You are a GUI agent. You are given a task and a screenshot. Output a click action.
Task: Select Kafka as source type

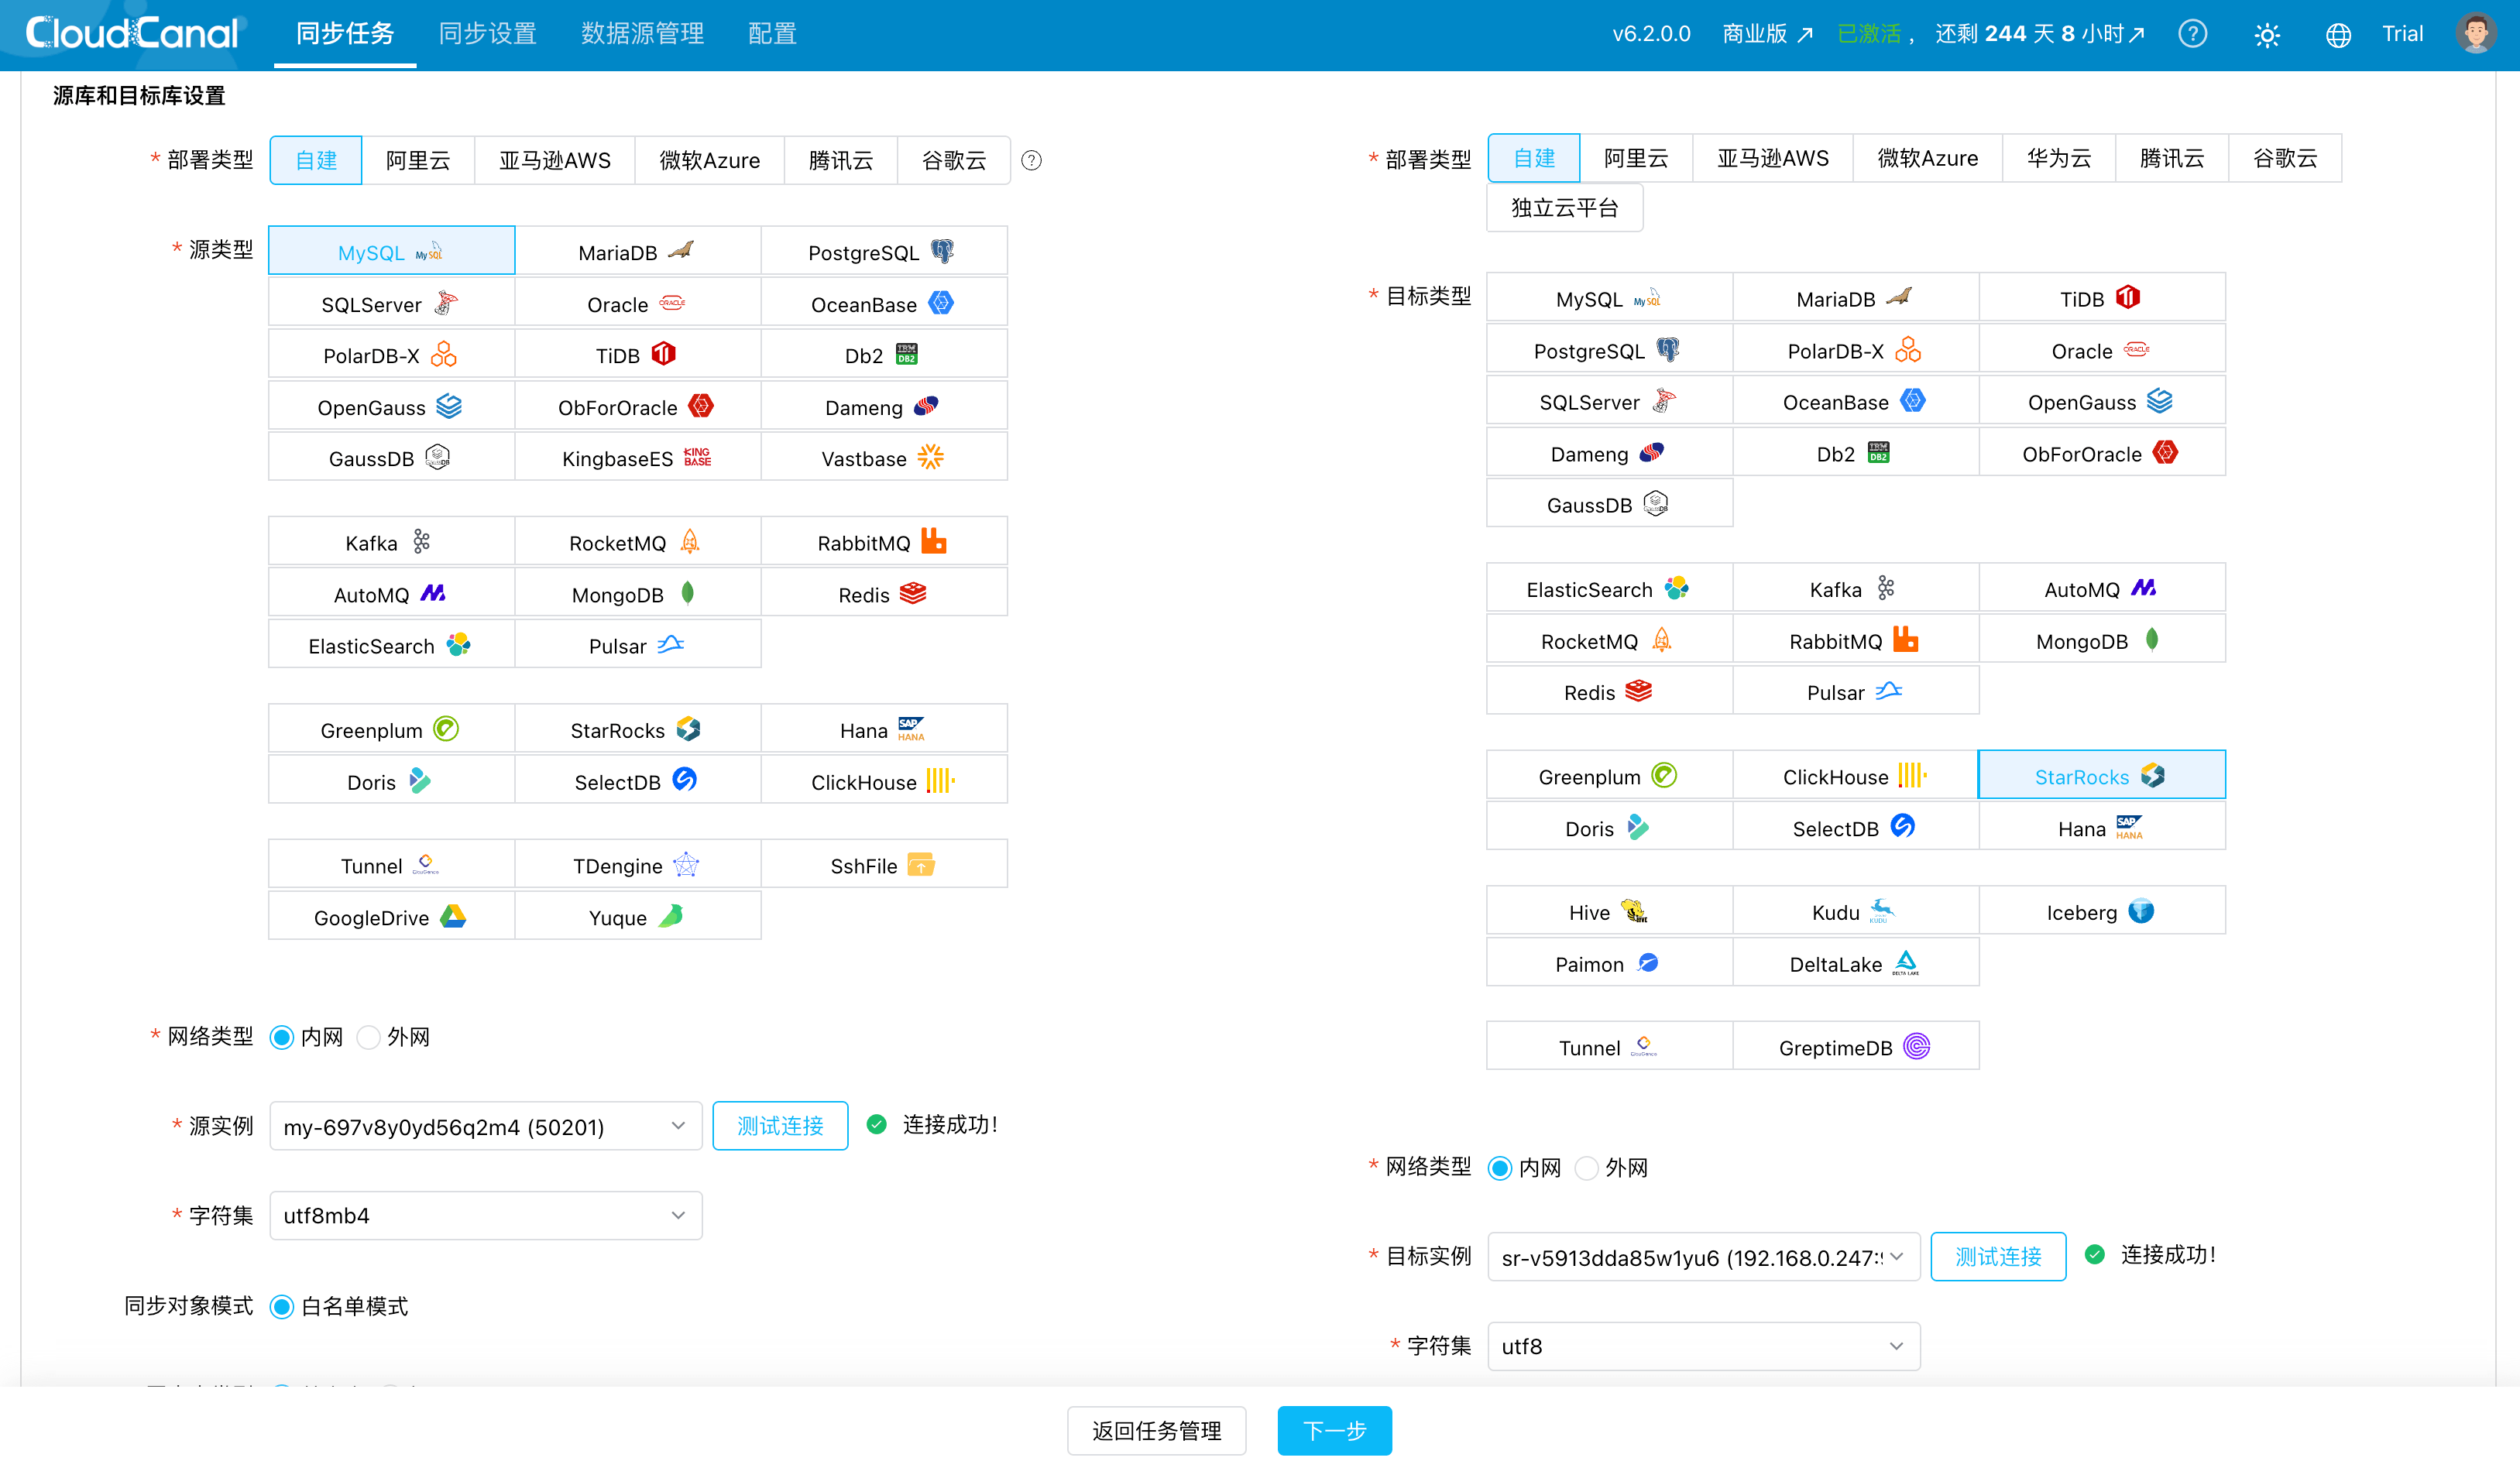point(391,542)
